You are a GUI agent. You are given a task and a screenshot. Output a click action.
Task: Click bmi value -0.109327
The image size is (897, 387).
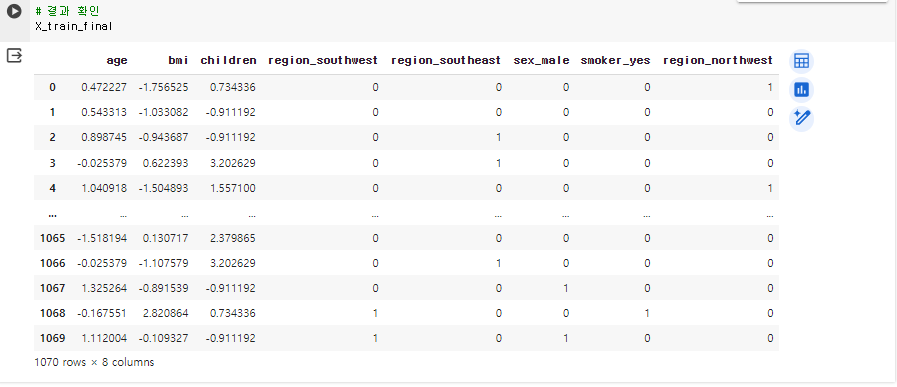164,338
